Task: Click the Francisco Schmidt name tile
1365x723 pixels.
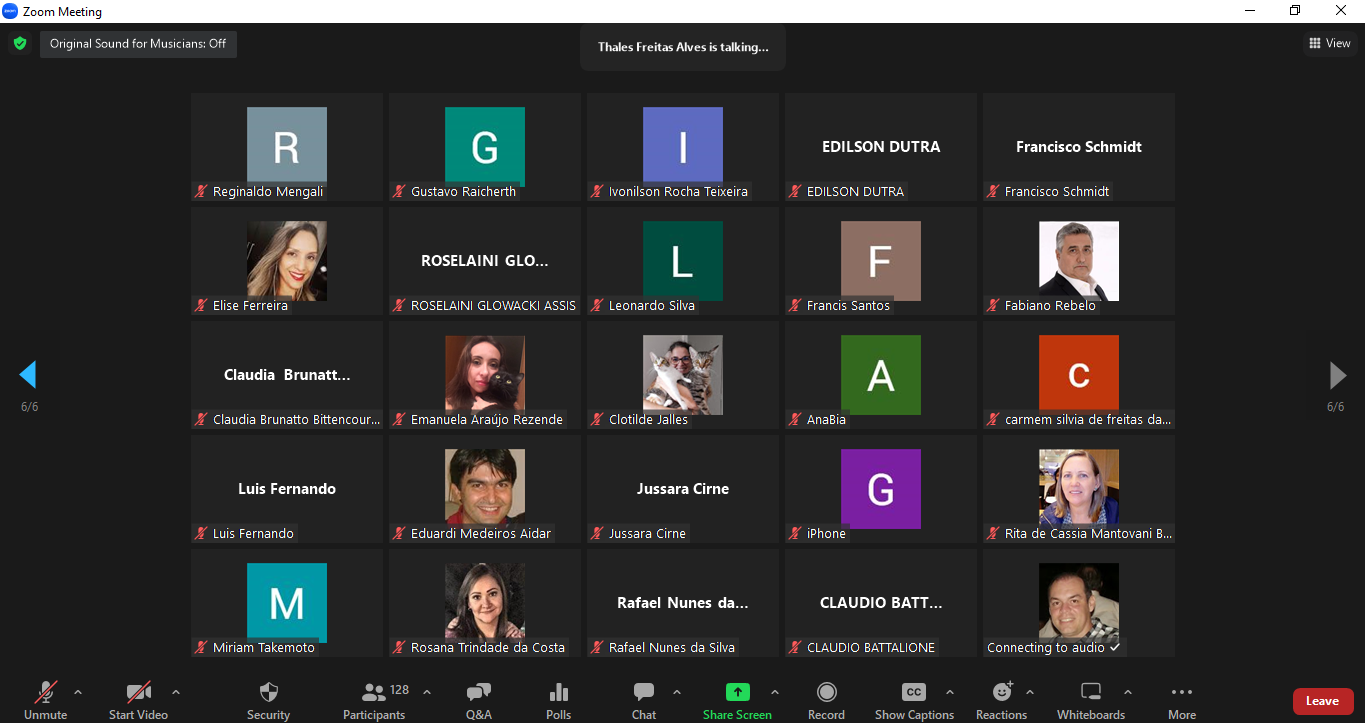Action: (x=1079, y=147)
